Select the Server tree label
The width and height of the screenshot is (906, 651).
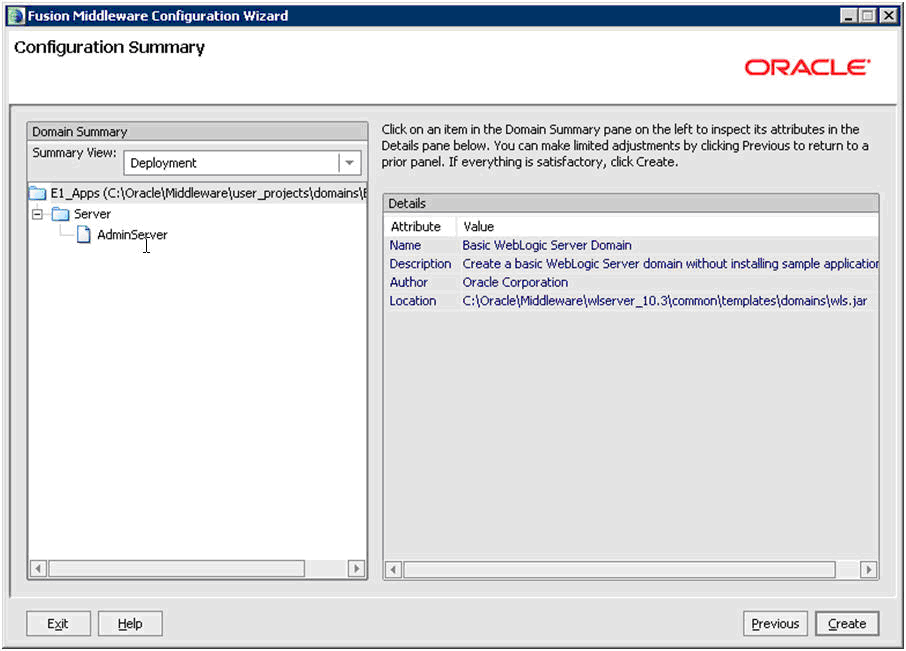click(x=92, y=214)
